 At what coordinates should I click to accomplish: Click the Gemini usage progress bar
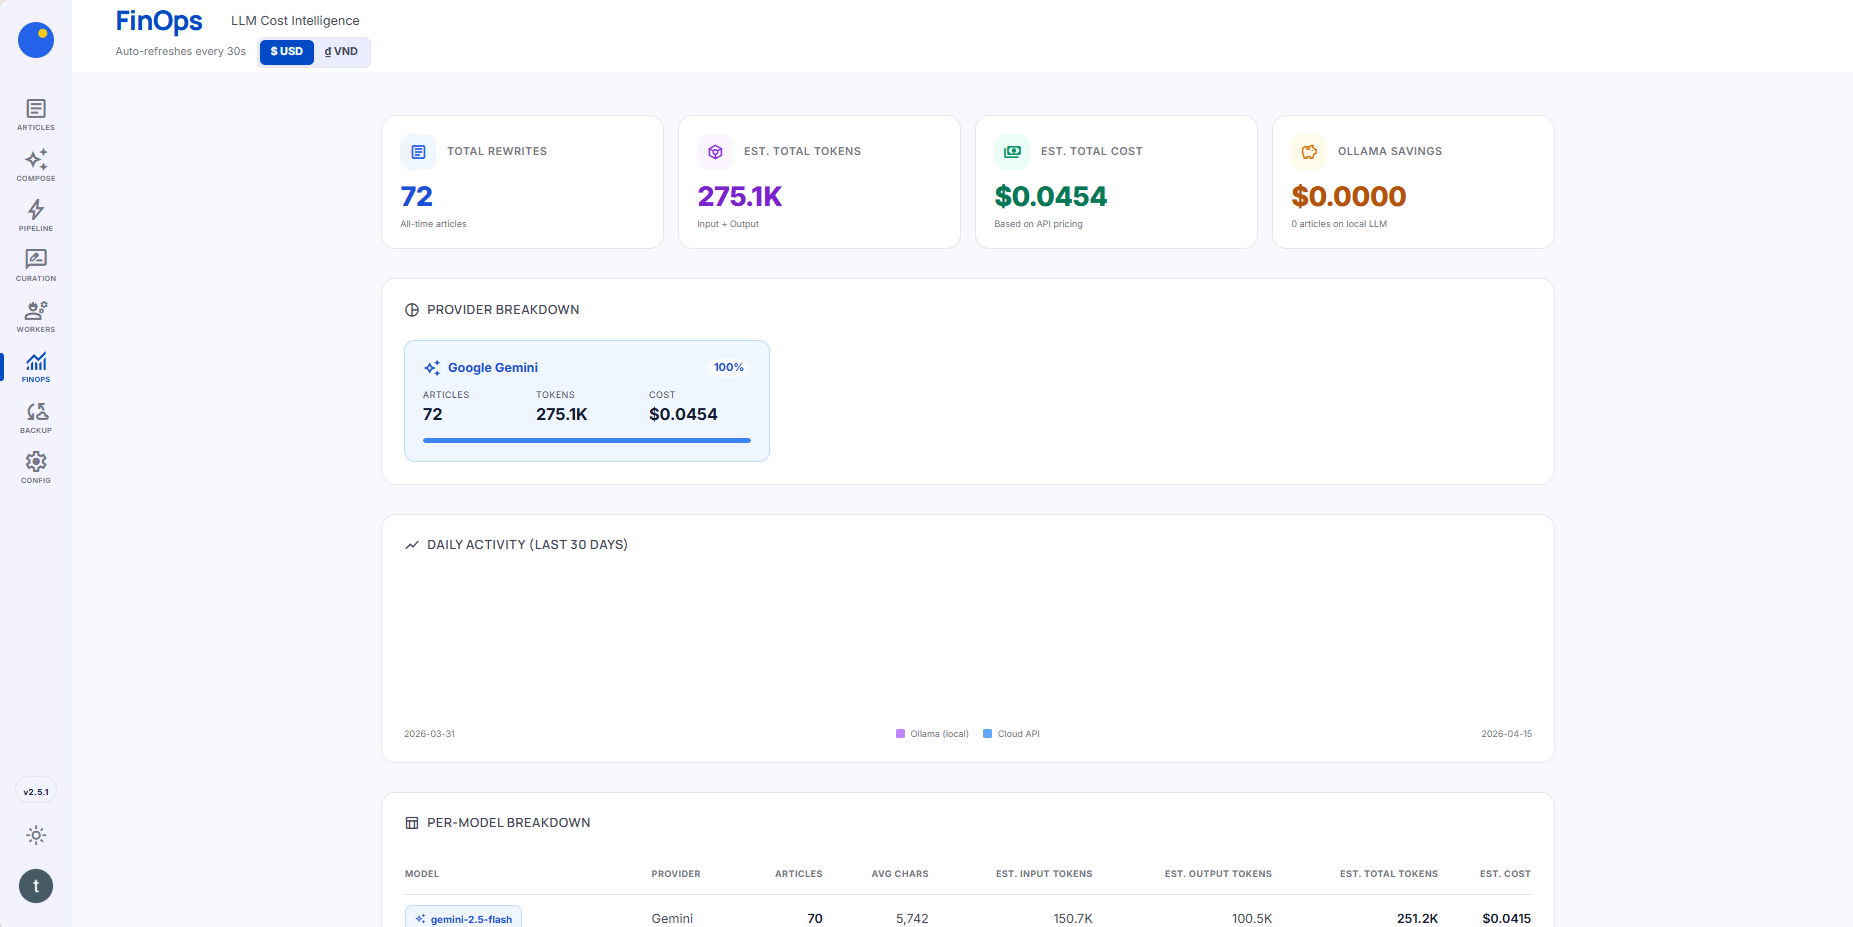586,440
